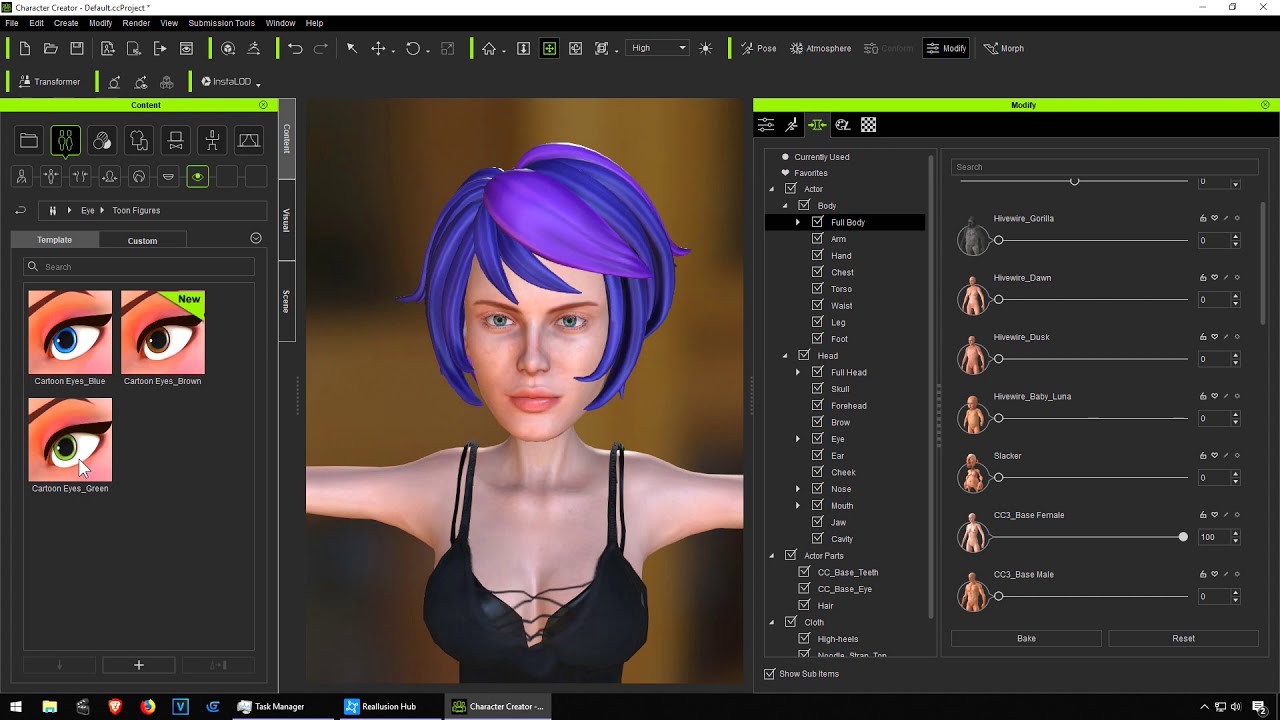Click the CC3_Base Female slider handle
Viewport: 1280px width, 720px height.
pyautogui.click(x=1183, y=537)
